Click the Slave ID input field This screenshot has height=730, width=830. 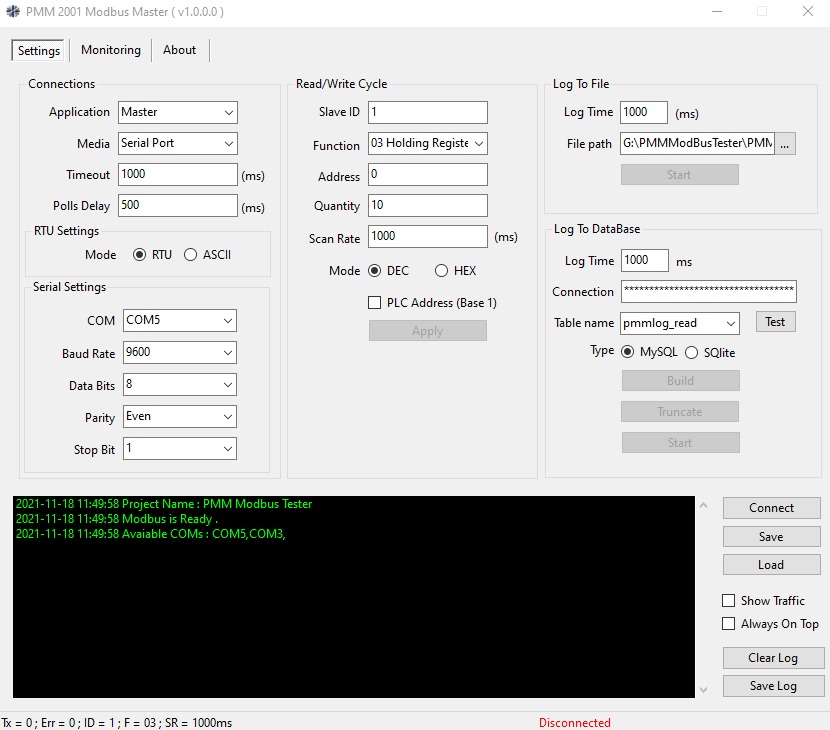tap(428, 112)
